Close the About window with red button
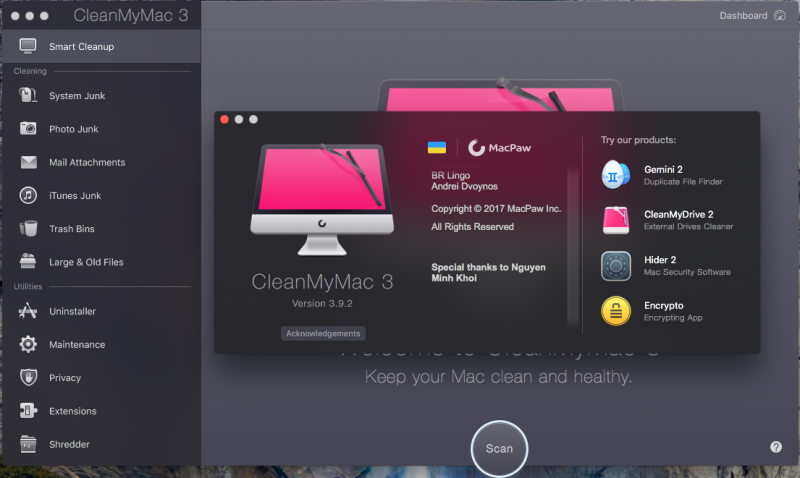This screenshot has width=800, height=478. coord(224,119)
